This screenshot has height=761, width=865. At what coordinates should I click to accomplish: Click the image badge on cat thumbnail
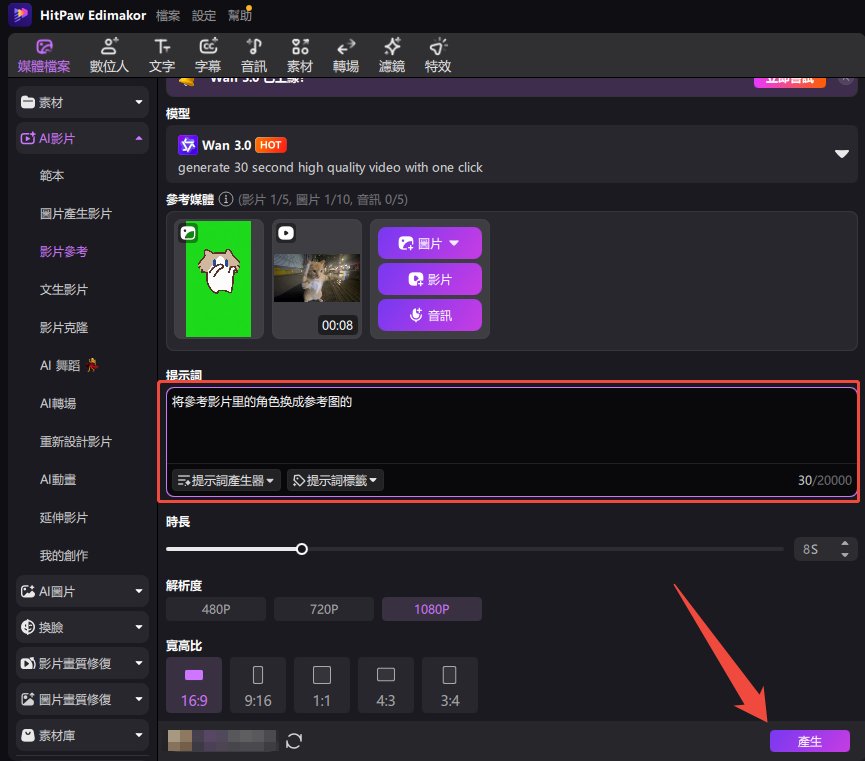(x=188, y=233)
